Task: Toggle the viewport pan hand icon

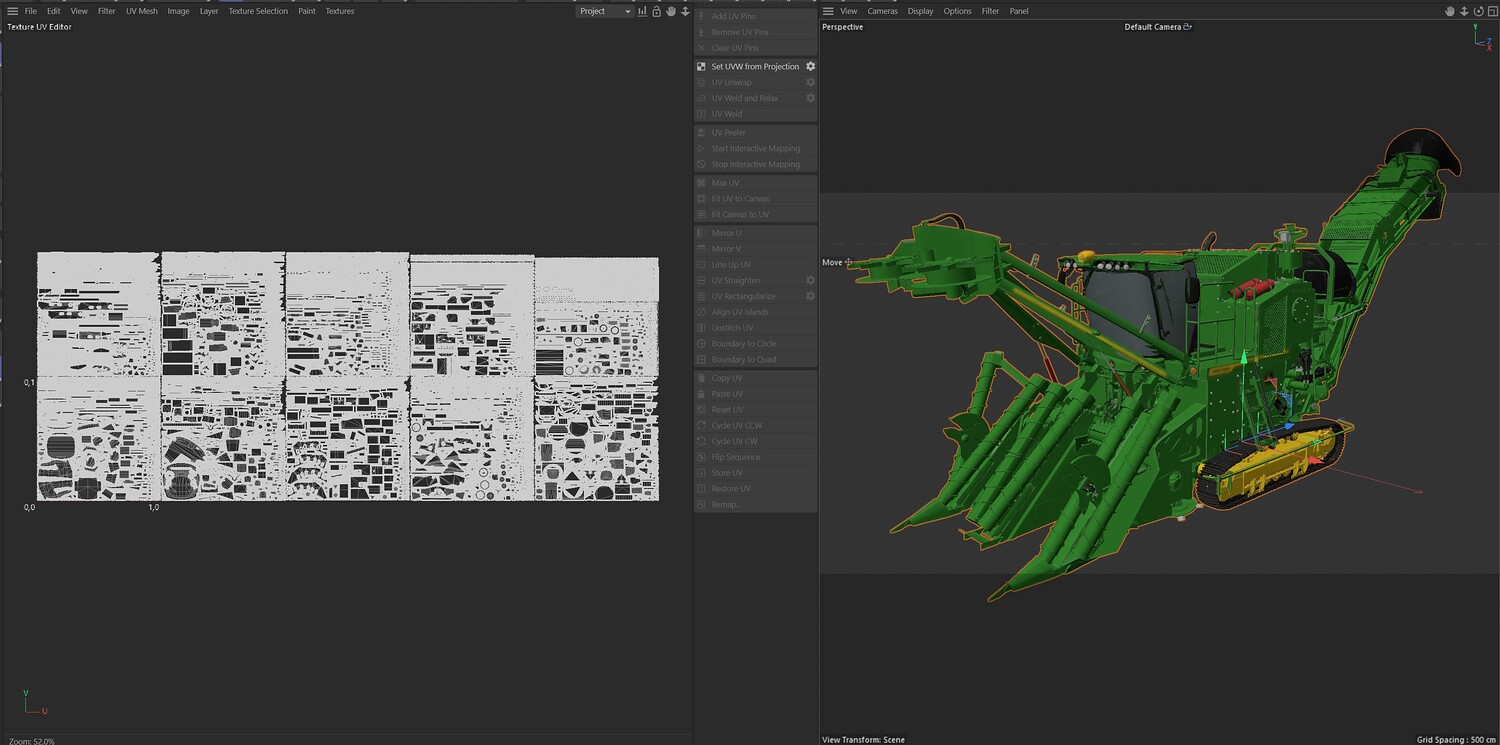Action: tap(1450, 11)
